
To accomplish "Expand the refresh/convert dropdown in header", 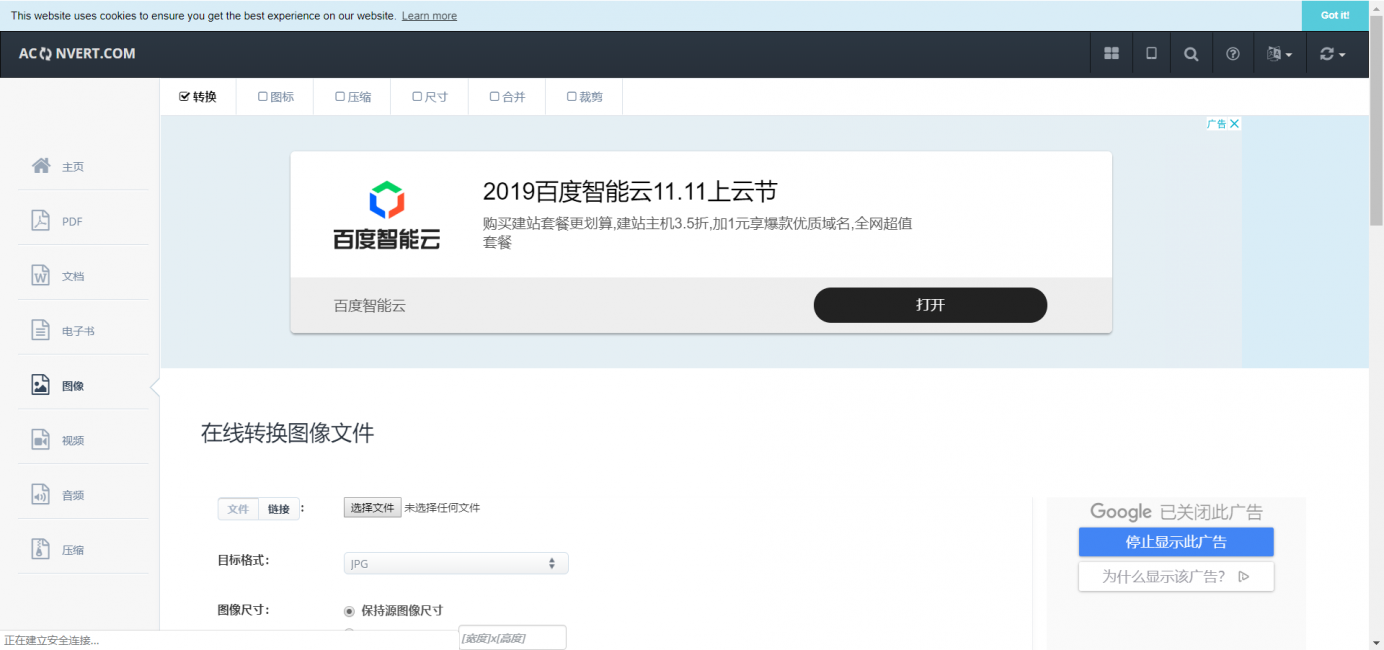I will 1333,54.
